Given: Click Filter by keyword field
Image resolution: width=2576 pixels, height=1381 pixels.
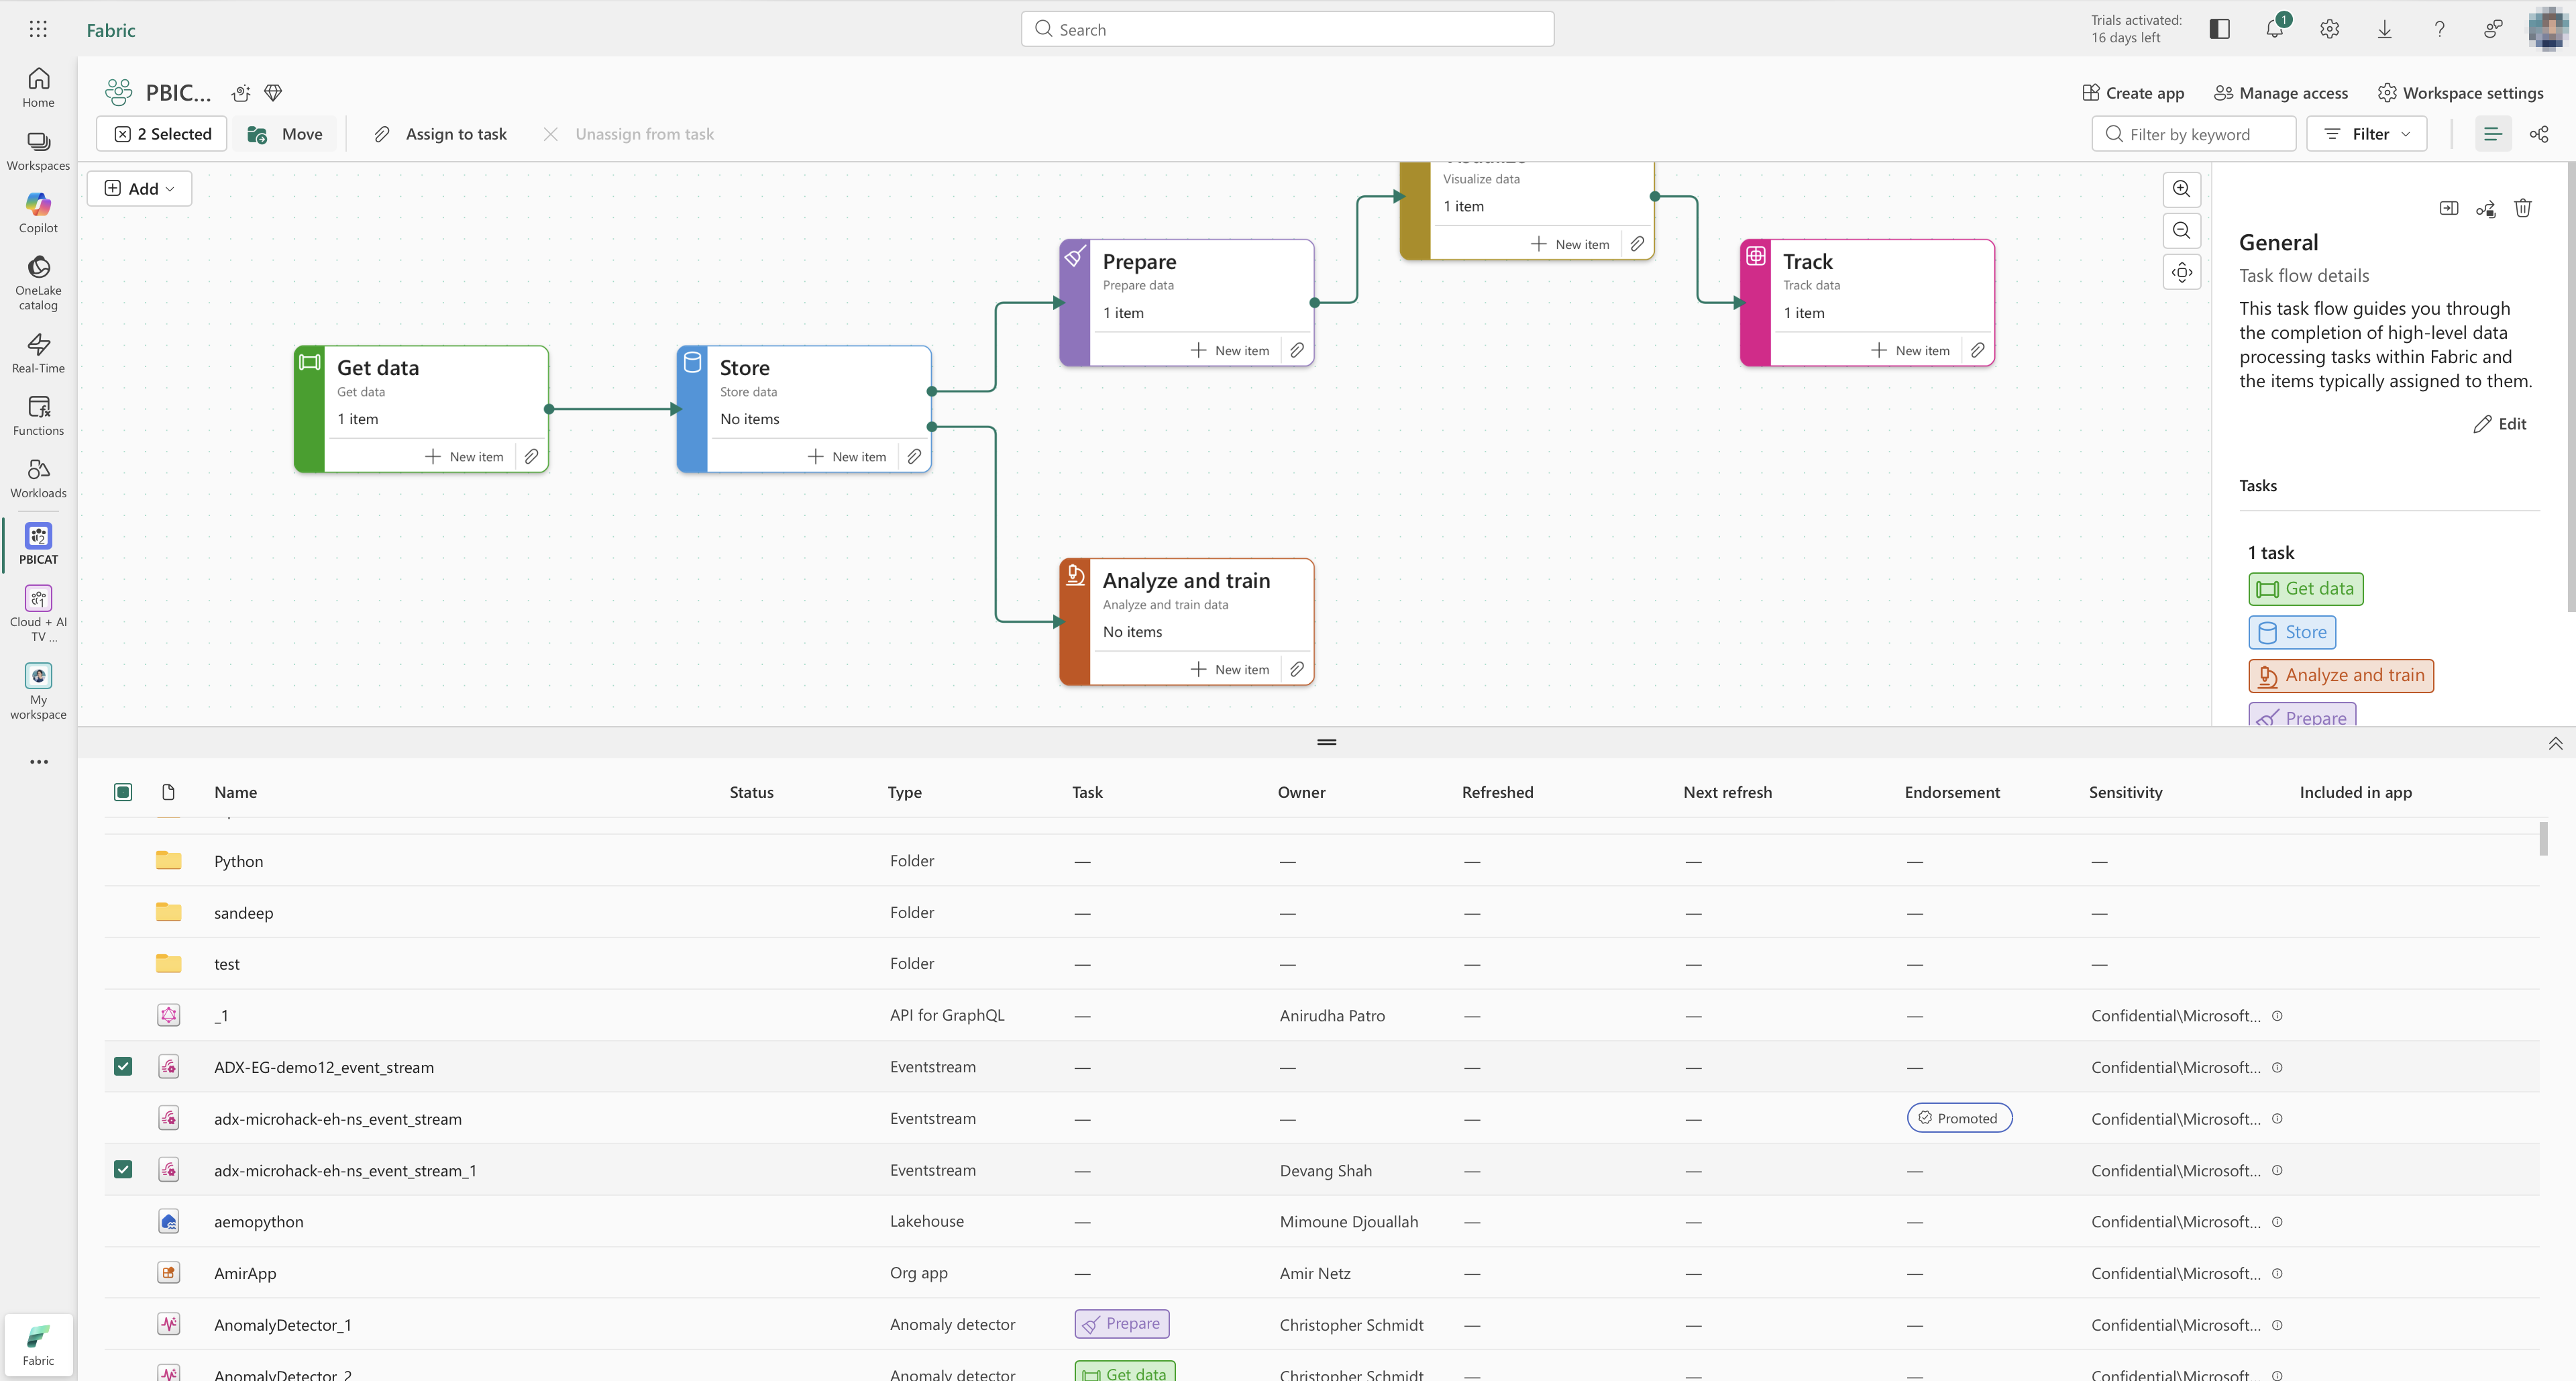Looking at the screenshot, I should (x=2193, y=134).
